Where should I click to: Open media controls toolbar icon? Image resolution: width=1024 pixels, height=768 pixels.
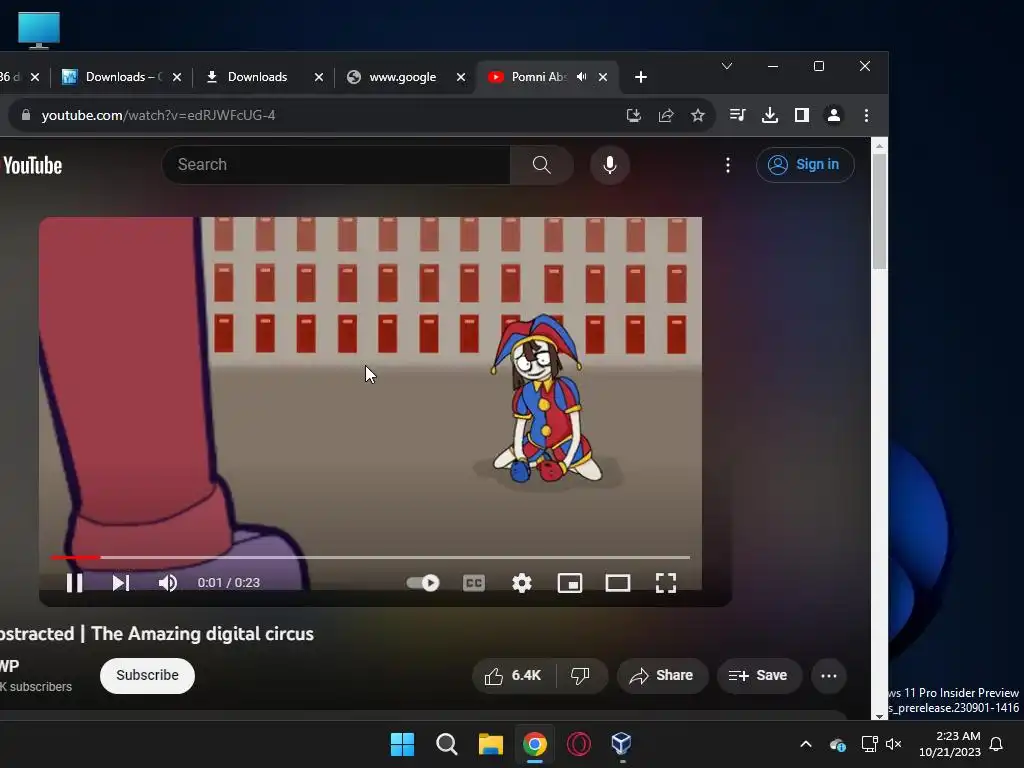[737, 116]
